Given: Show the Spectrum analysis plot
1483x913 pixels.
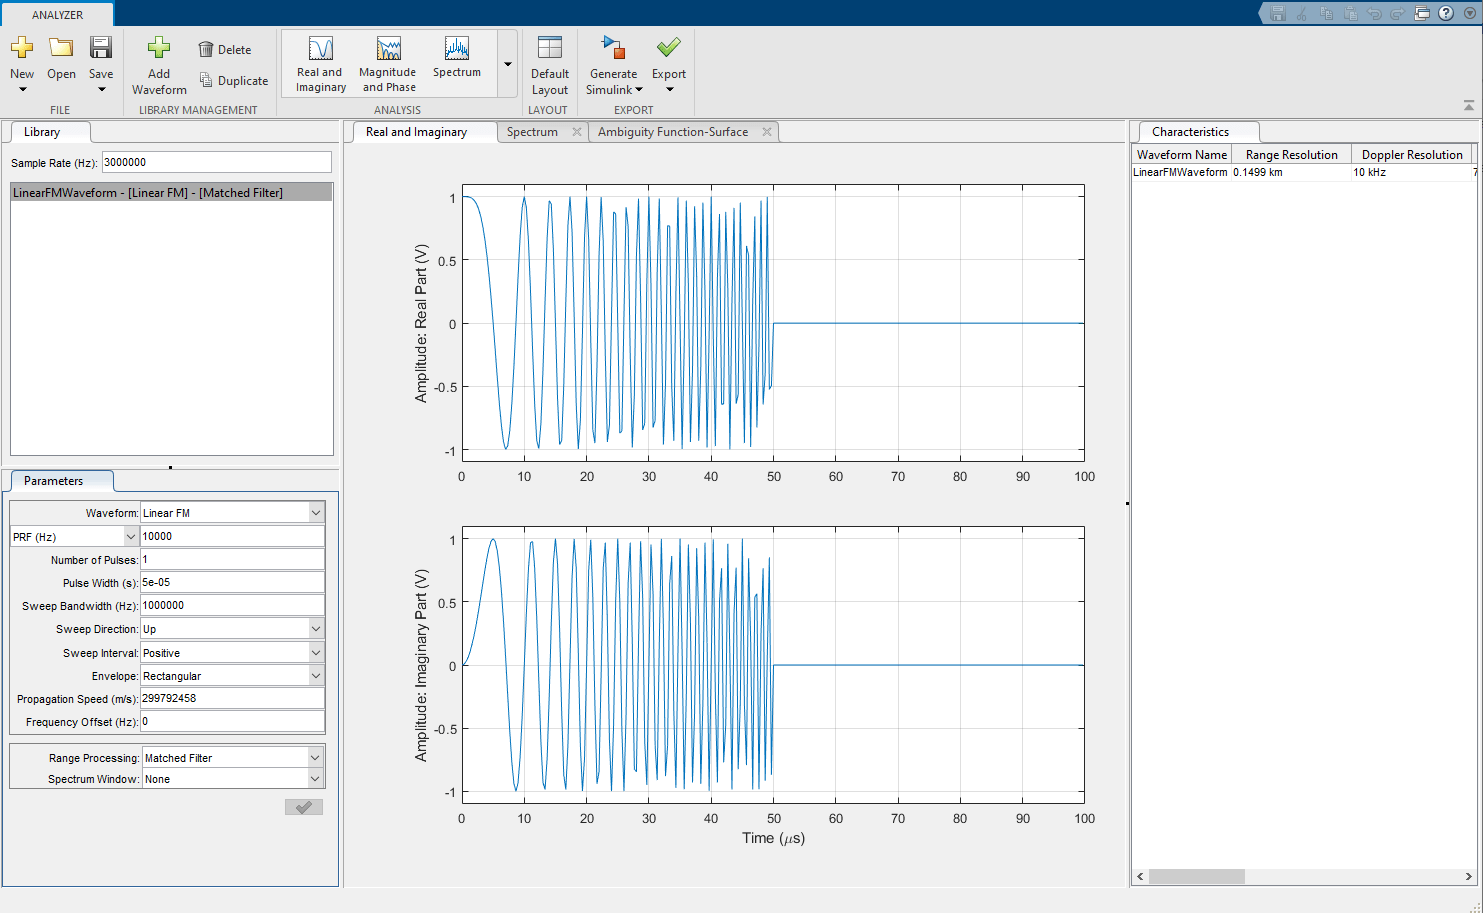Looking at the screenshot, I should [x=456, y=60].
